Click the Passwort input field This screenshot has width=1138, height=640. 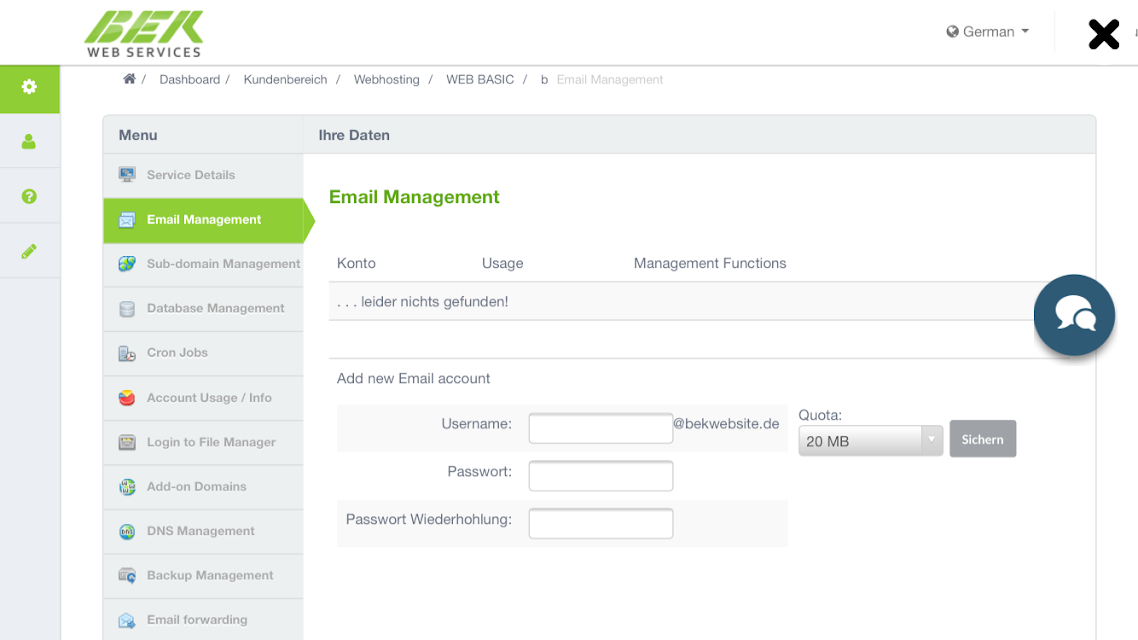click(601, 476)
